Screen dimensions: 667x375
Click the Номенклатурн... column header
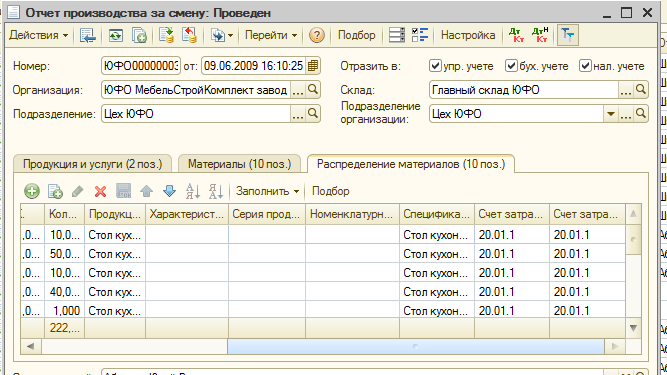(x=352, y=214)
